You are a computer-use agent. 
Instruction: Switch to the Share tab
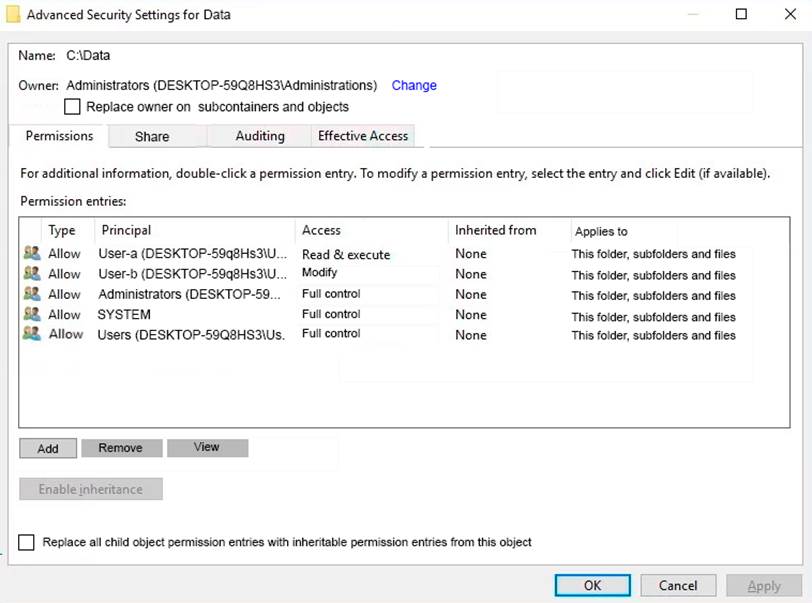click(x=152, y=136)
